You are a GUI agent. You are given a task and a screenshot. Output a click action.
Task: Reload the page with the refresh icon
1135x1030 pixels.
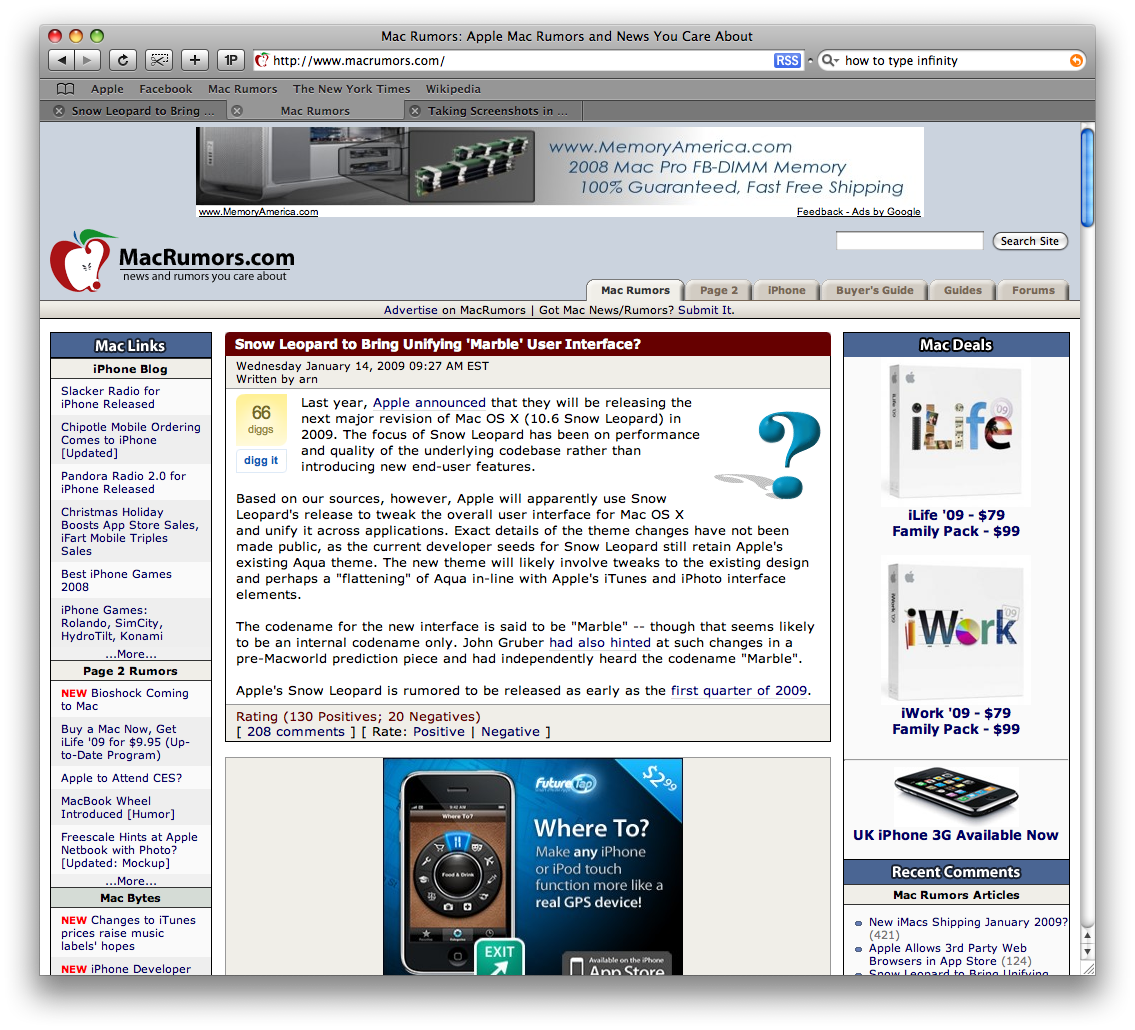click(122, 60)
